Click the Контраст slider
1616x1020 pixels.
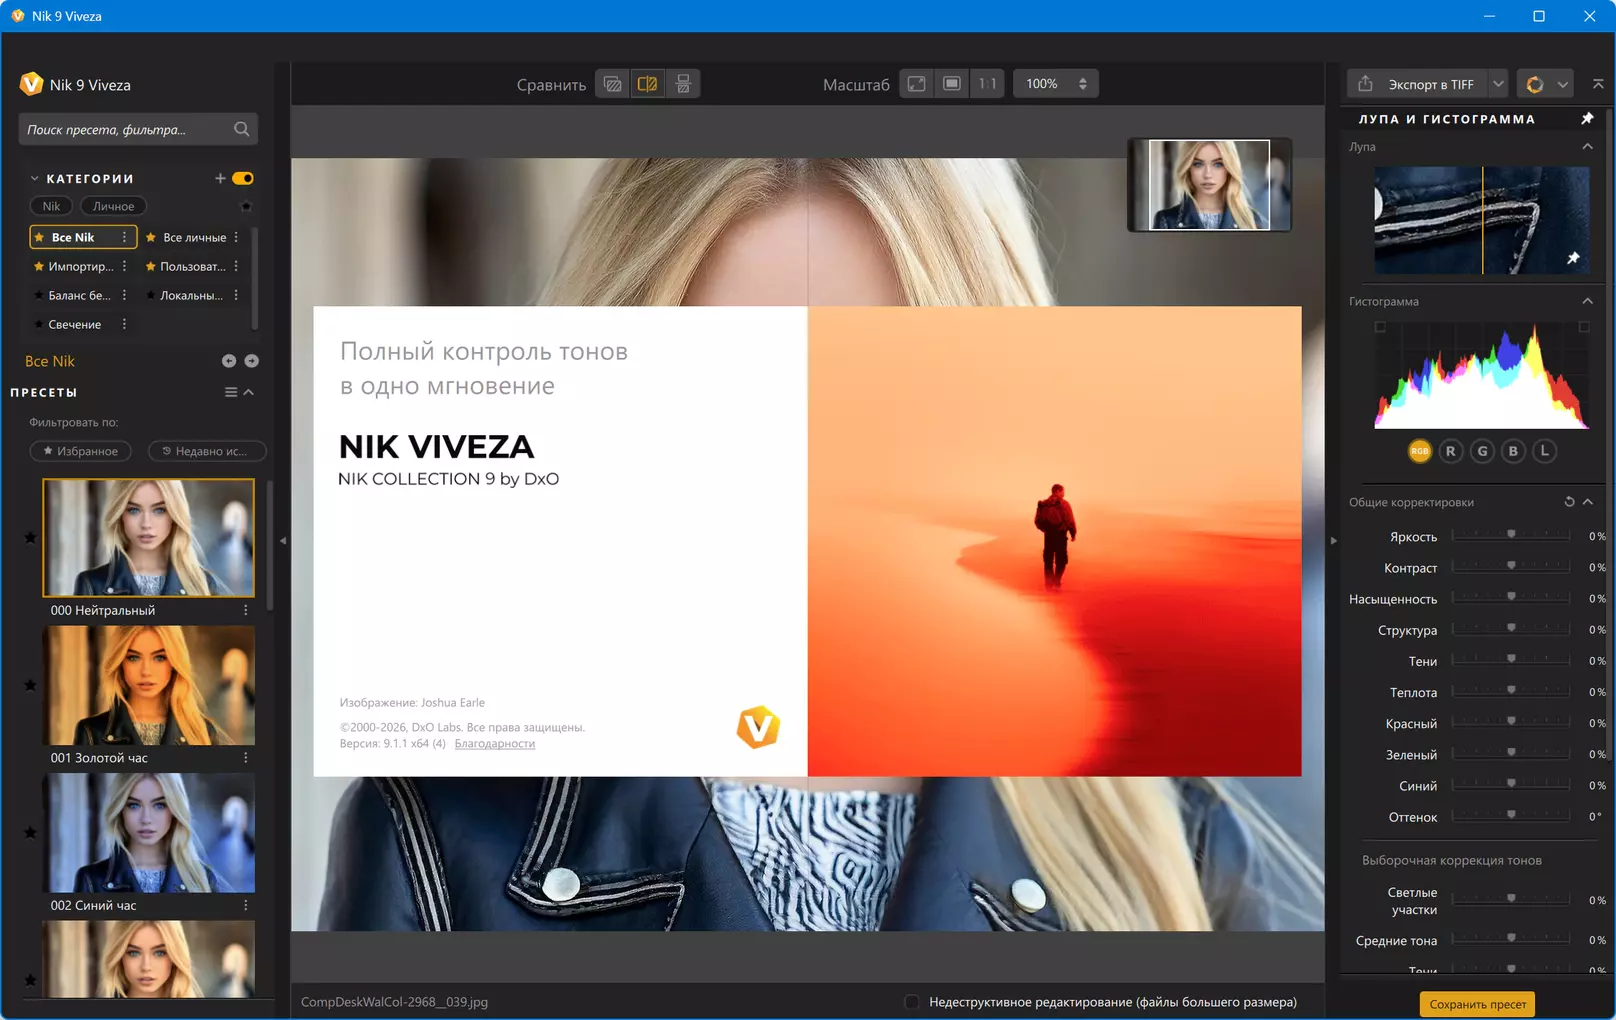click(1511, 567)
